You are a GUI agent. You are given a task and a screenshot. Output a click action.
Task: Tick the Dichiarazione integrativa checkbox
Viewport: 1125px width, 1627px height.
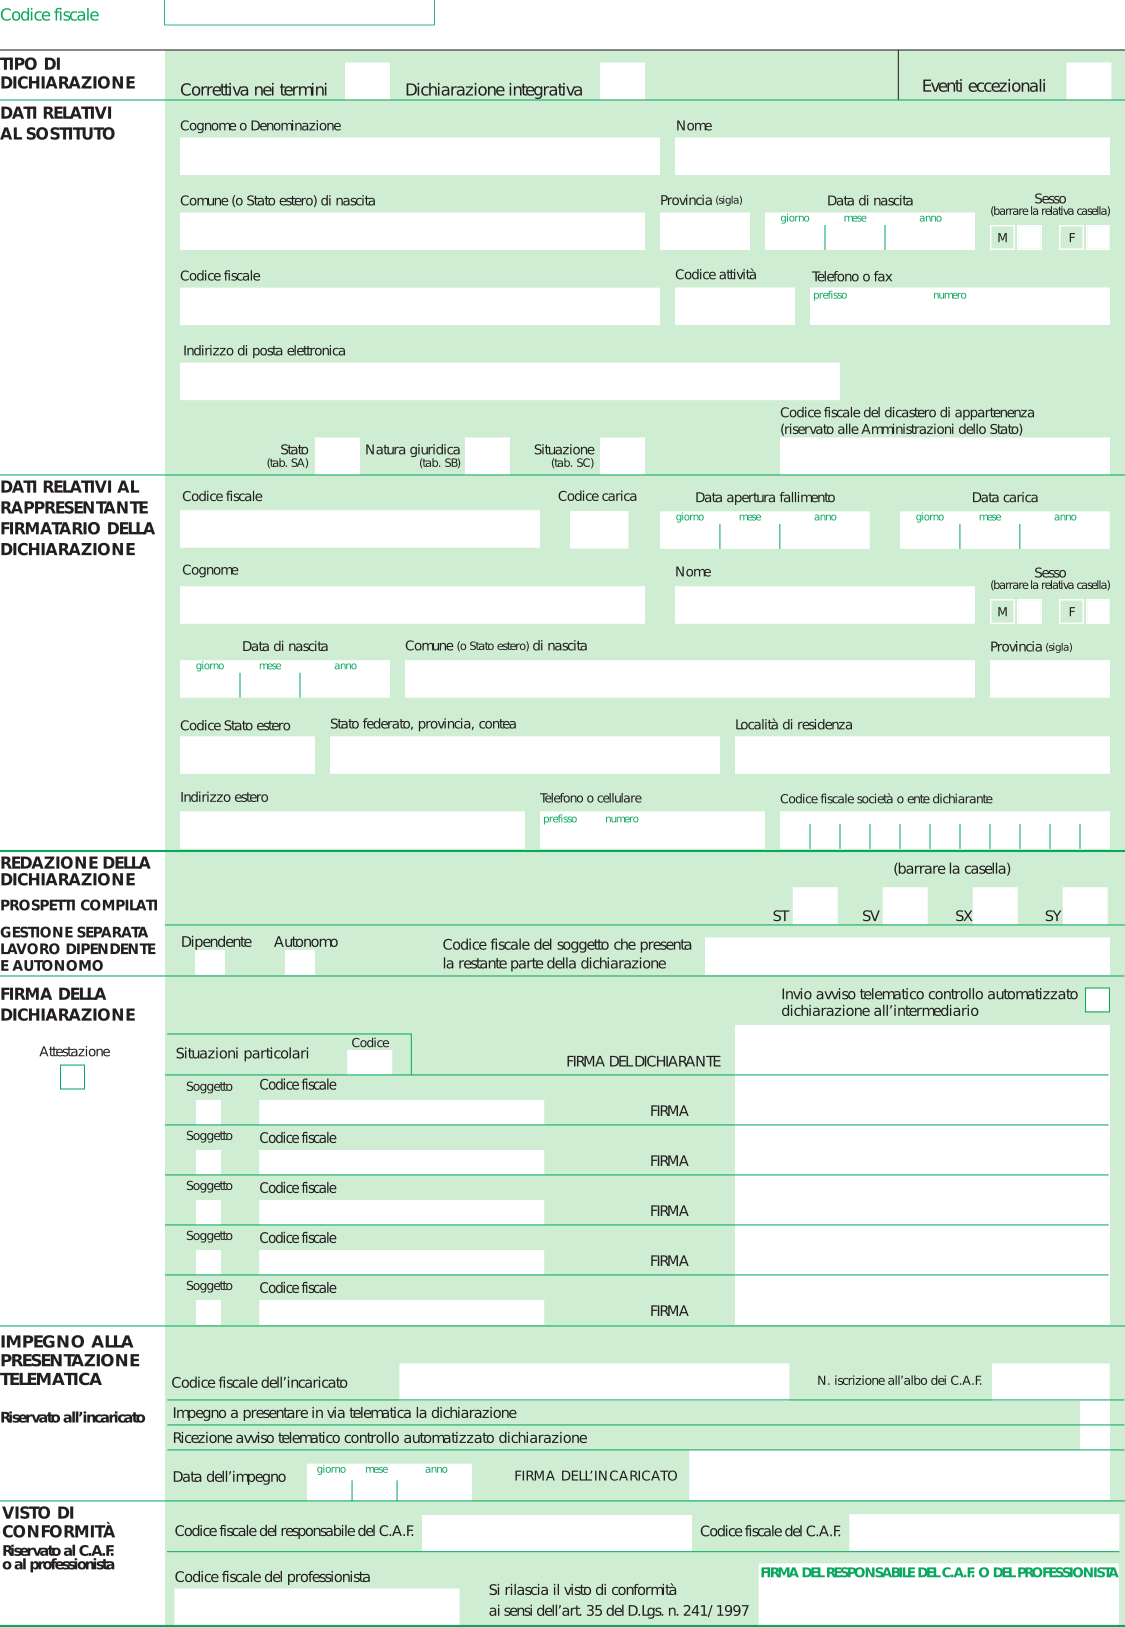tap(622, 81)
